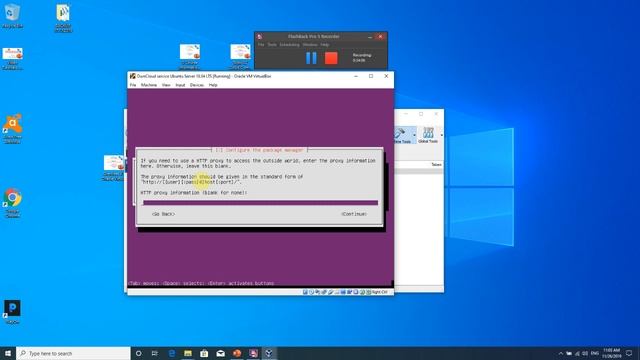Image resolution: width=640 pixels, height=360 pixels.
Task: Open Machine menu in VirtualBox VM window
Action: click(x=149, y=85)
